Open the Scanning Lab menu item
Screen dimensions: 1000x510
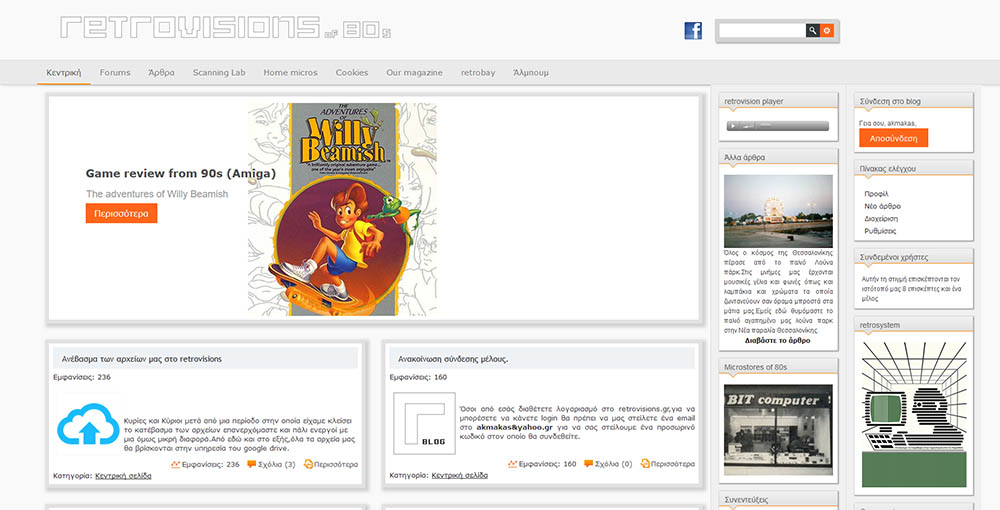(218, 73)
